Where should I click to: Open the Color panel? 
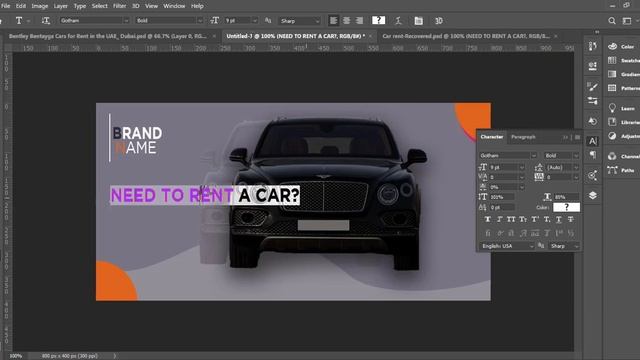(x=622, y=47)
